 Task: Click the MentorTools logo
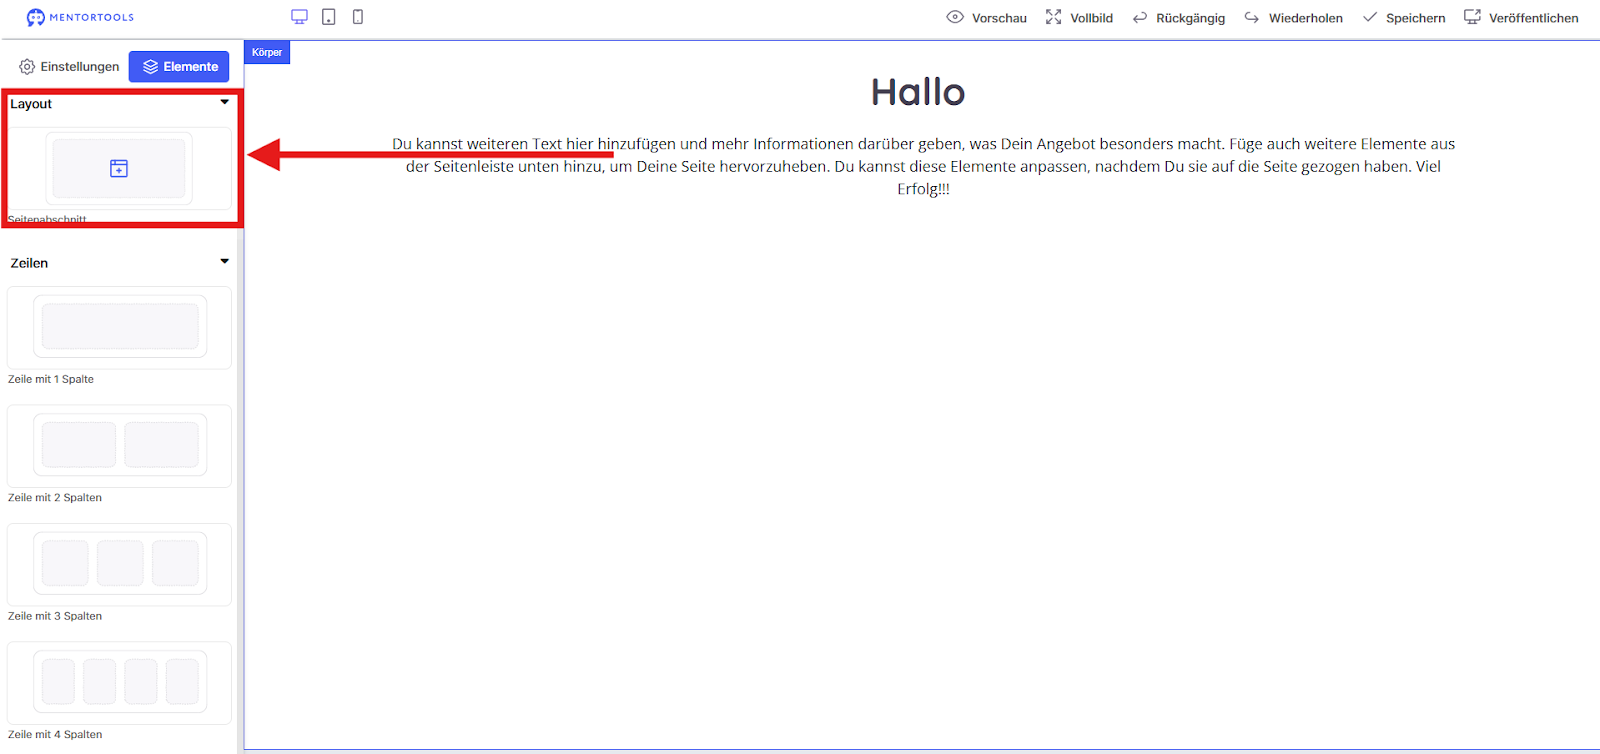(80, 17)
